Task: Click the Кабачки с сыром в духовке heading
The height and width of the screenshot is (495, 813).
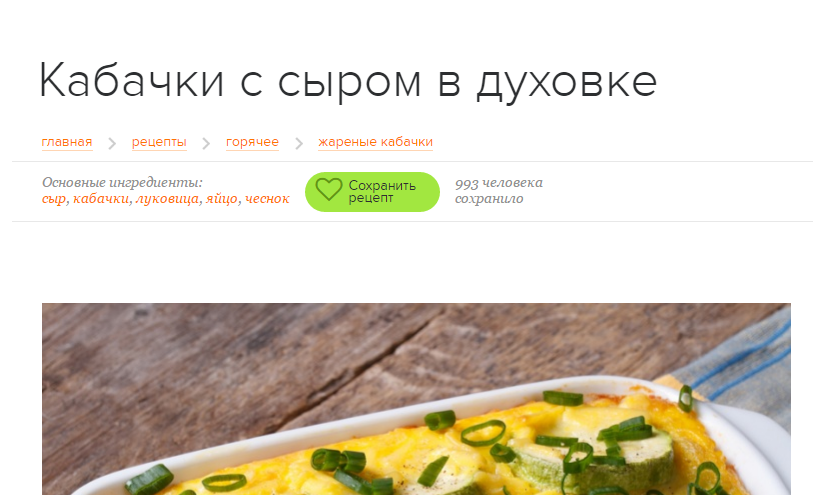Action: click(348, 81)
